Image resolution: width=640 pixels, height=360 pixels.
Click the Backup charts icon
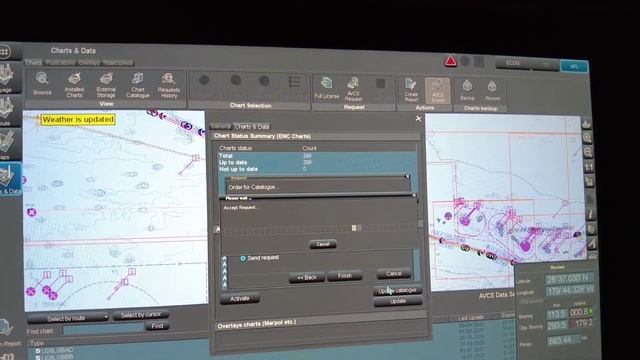467,90
